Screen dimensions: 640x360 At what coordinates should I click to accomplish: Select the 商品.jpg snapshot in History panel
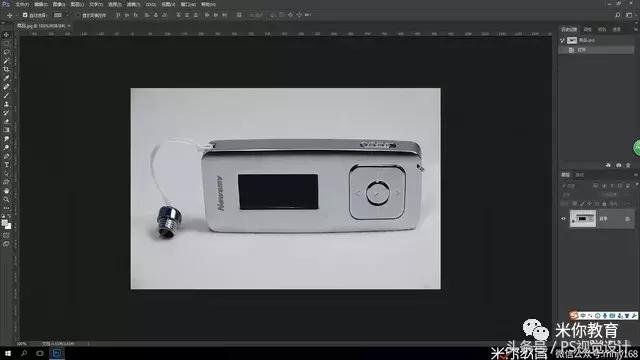click(596, 40)
